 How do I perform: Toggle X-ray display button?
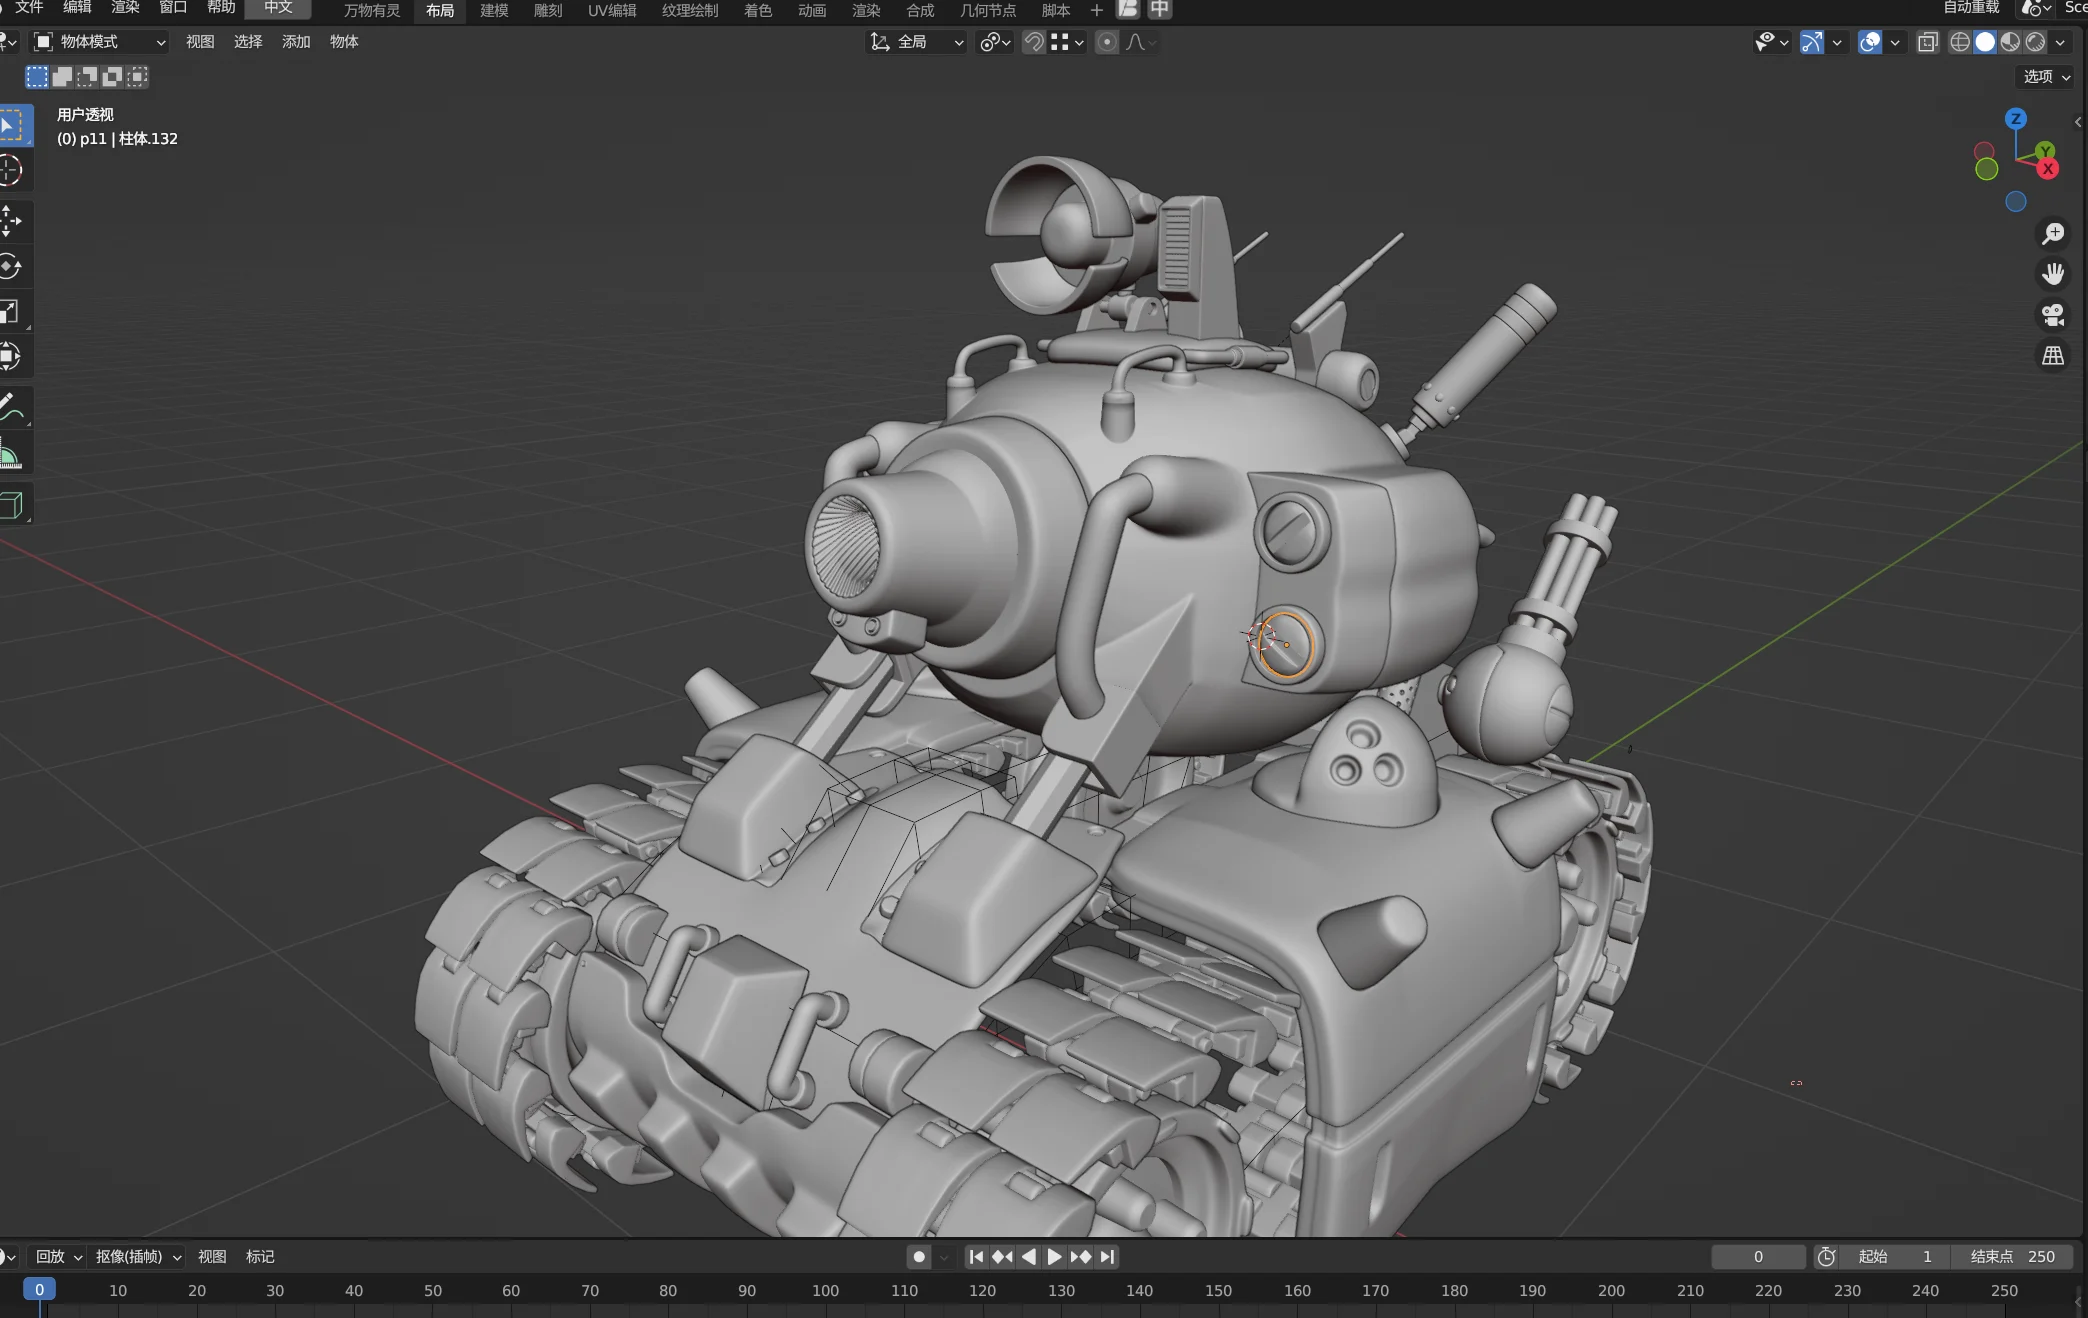point(1927,42)
